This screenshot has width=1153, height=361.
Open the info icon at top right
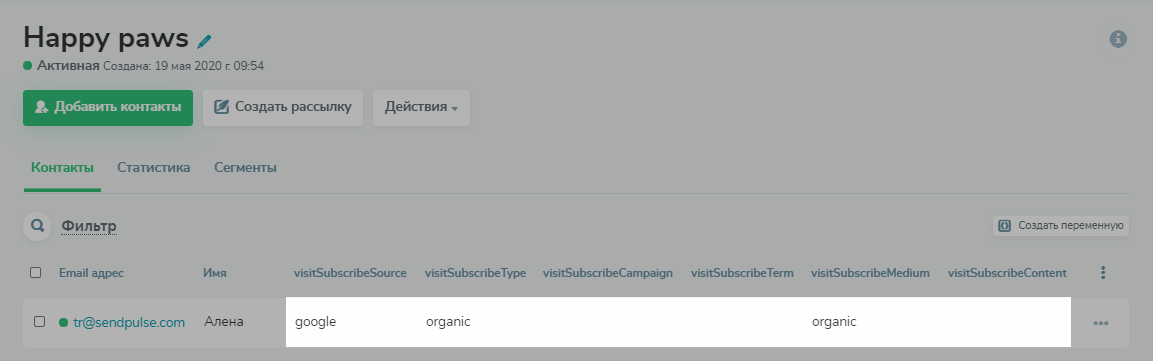click(1118, 39)
